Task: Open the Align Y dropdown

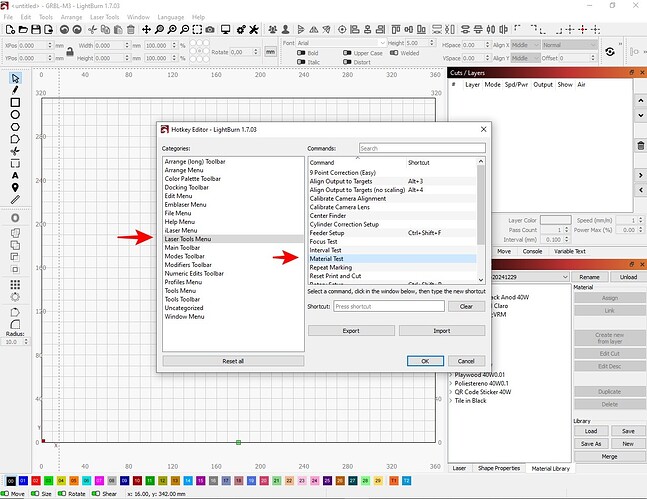Action: coord(525,58)
